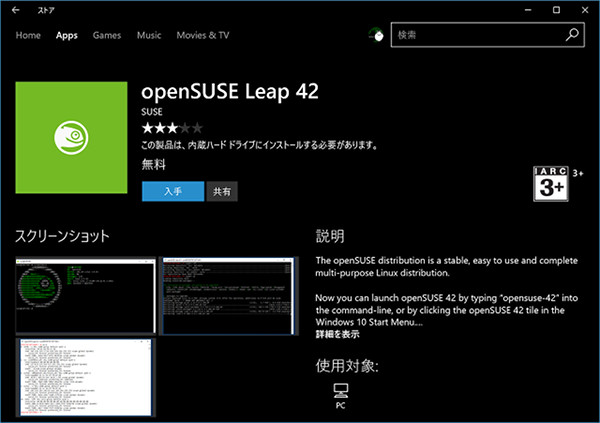Click the search magnifier icon
600x423 pixels.
tap(572, 35)
